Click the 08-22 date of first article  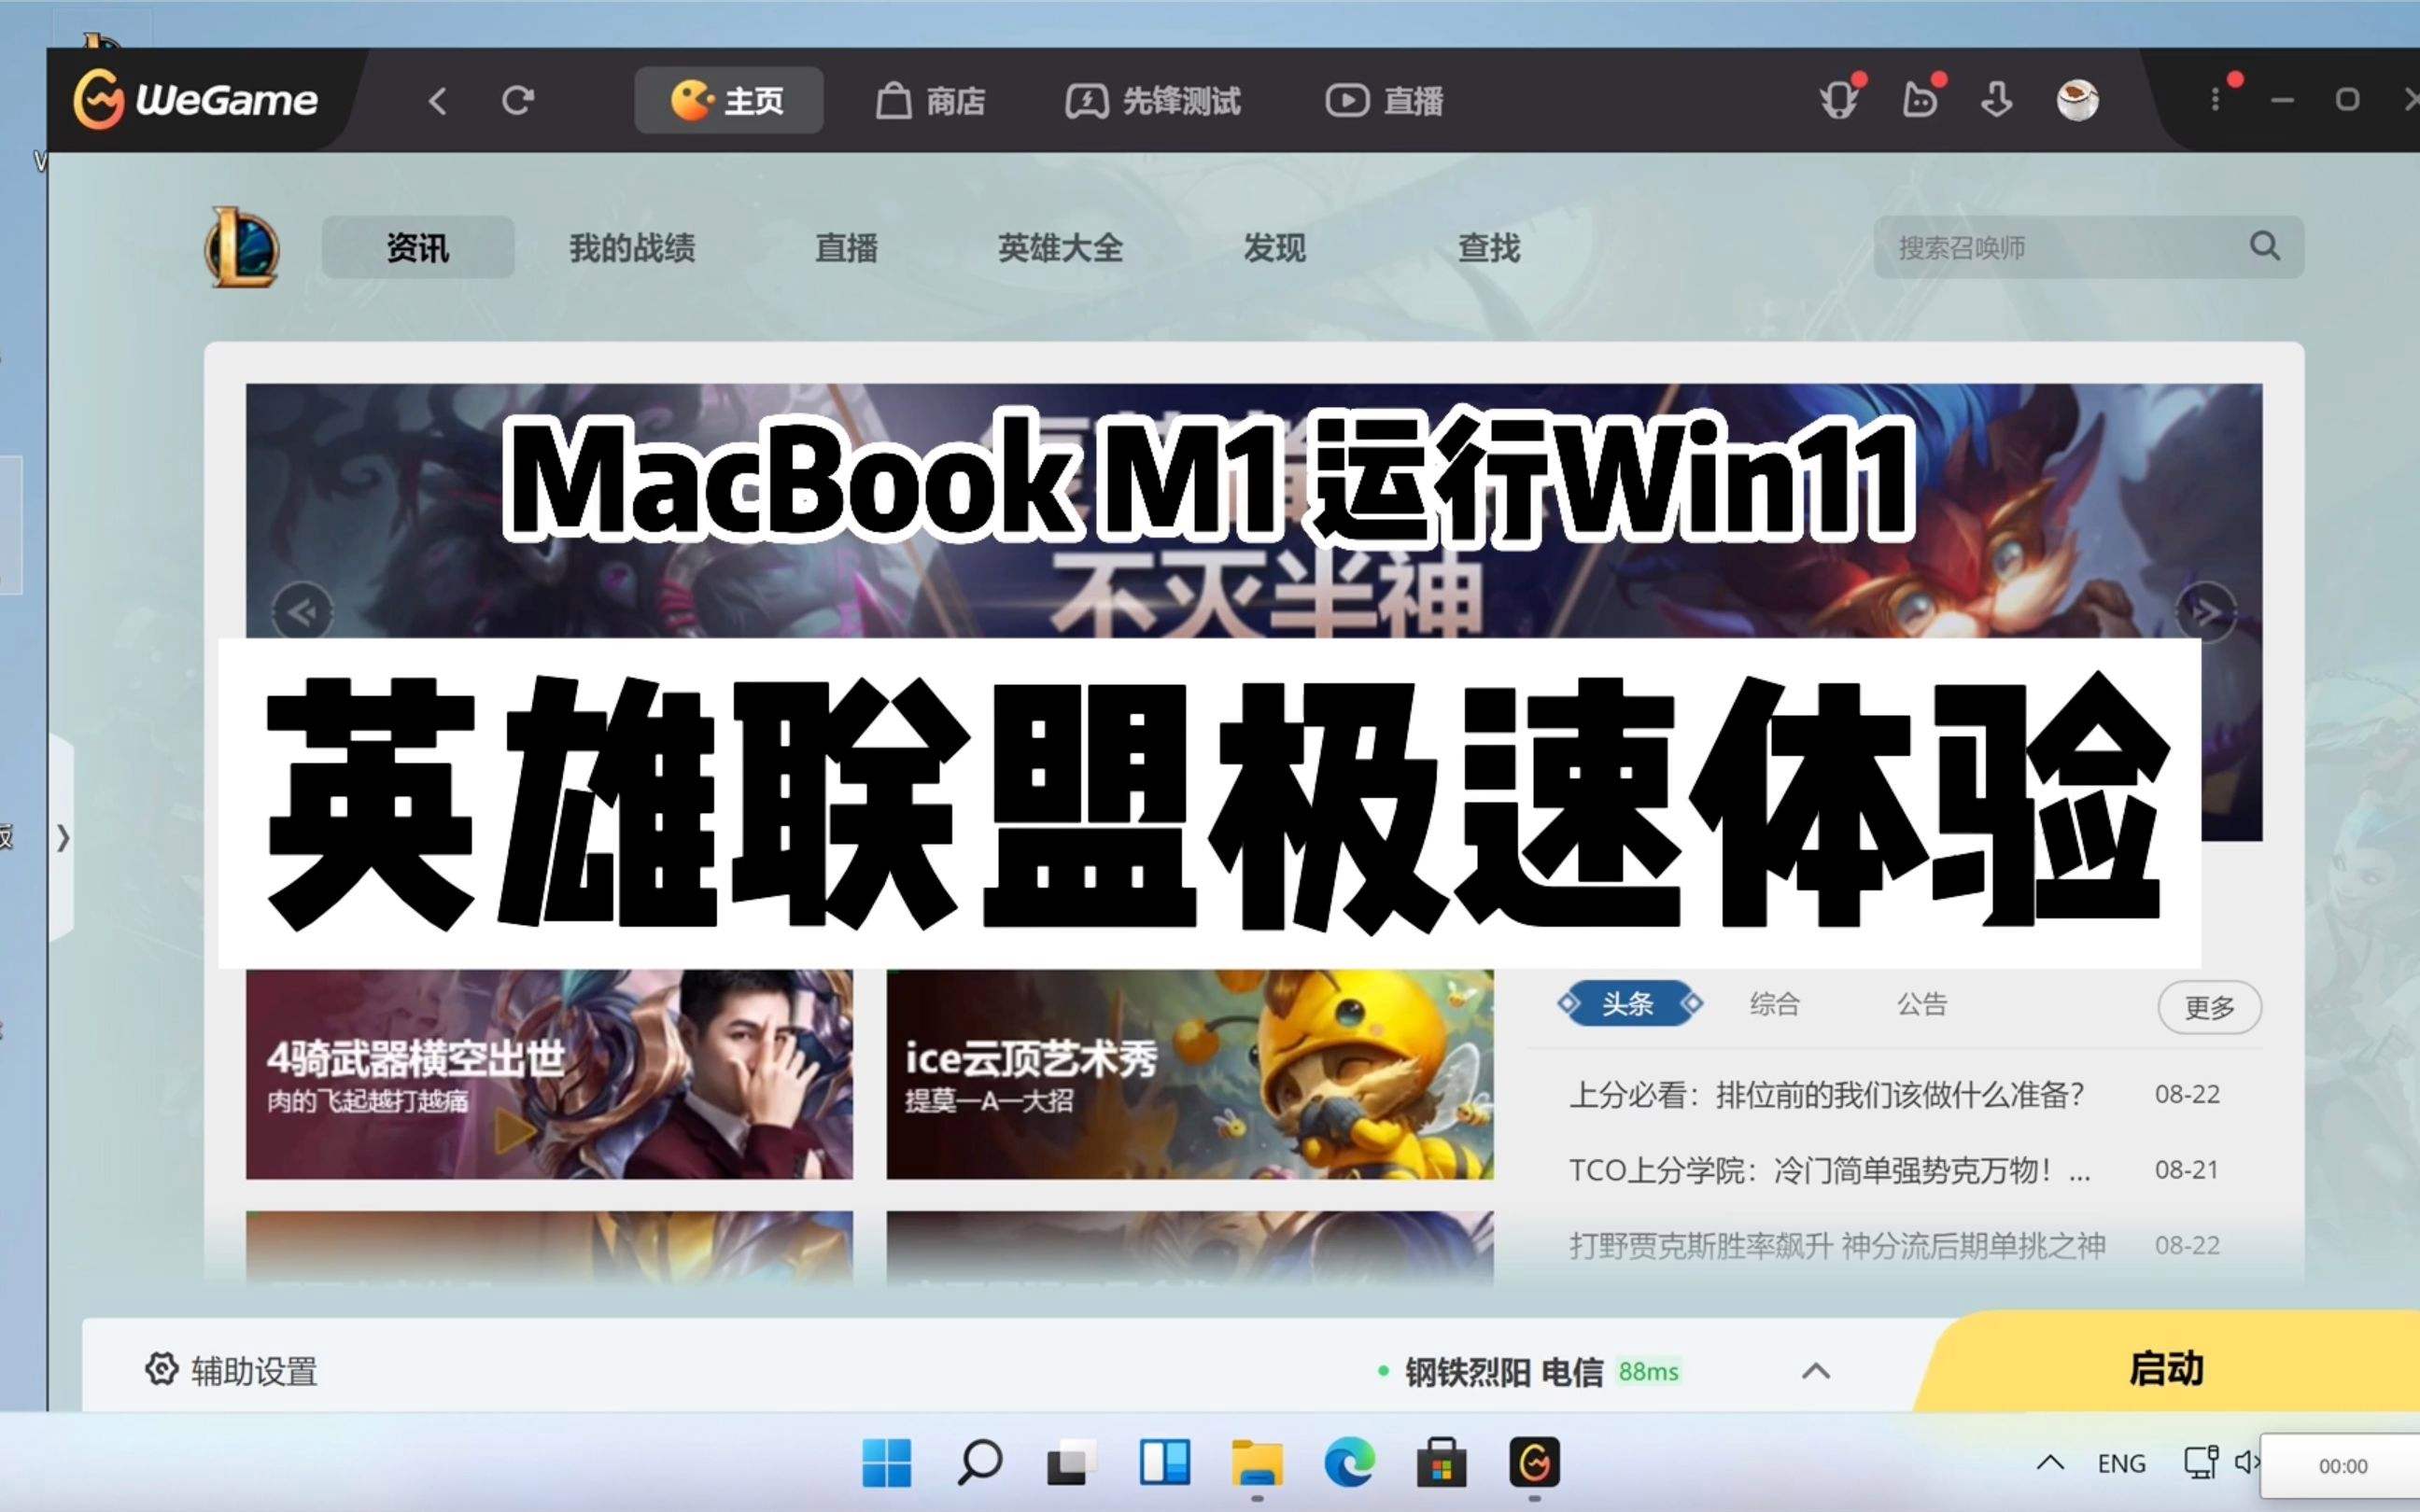tap(2187, 1095)
